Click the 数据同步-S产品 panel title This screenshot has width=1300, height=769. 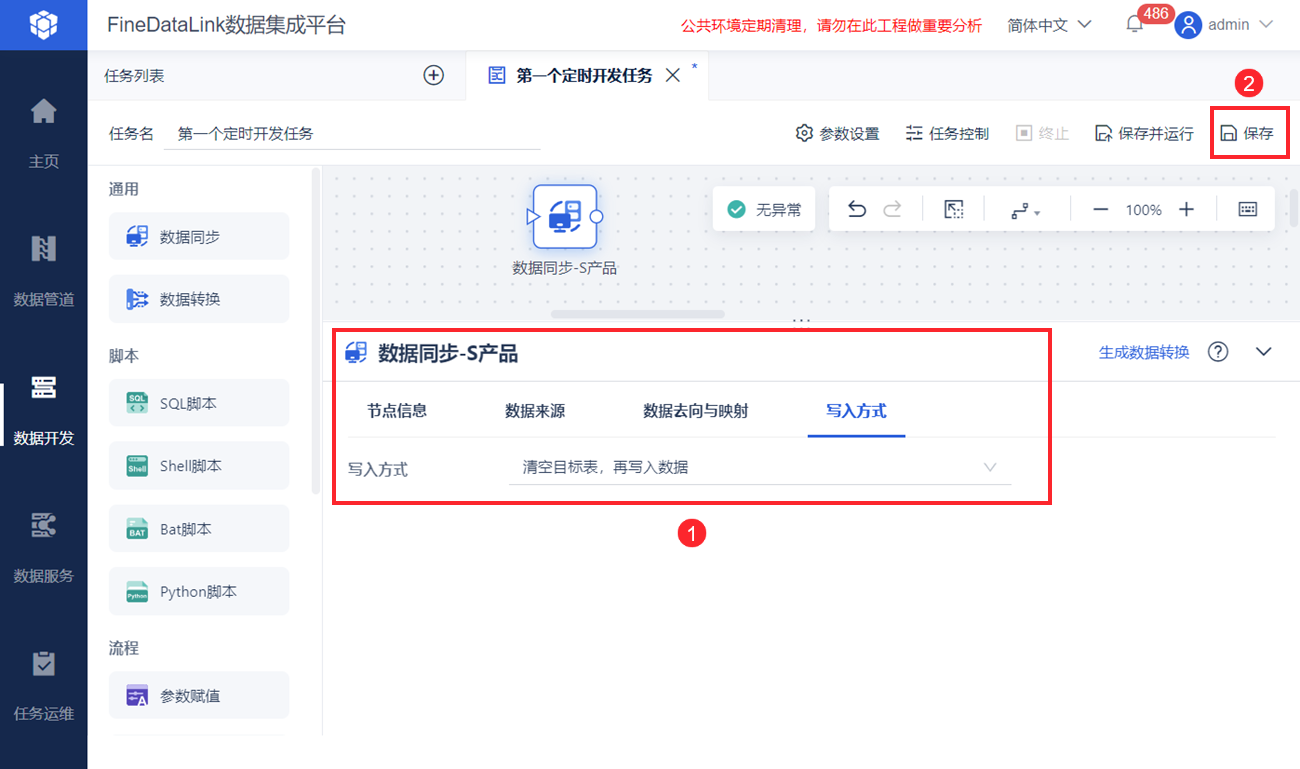coord(448,352)
